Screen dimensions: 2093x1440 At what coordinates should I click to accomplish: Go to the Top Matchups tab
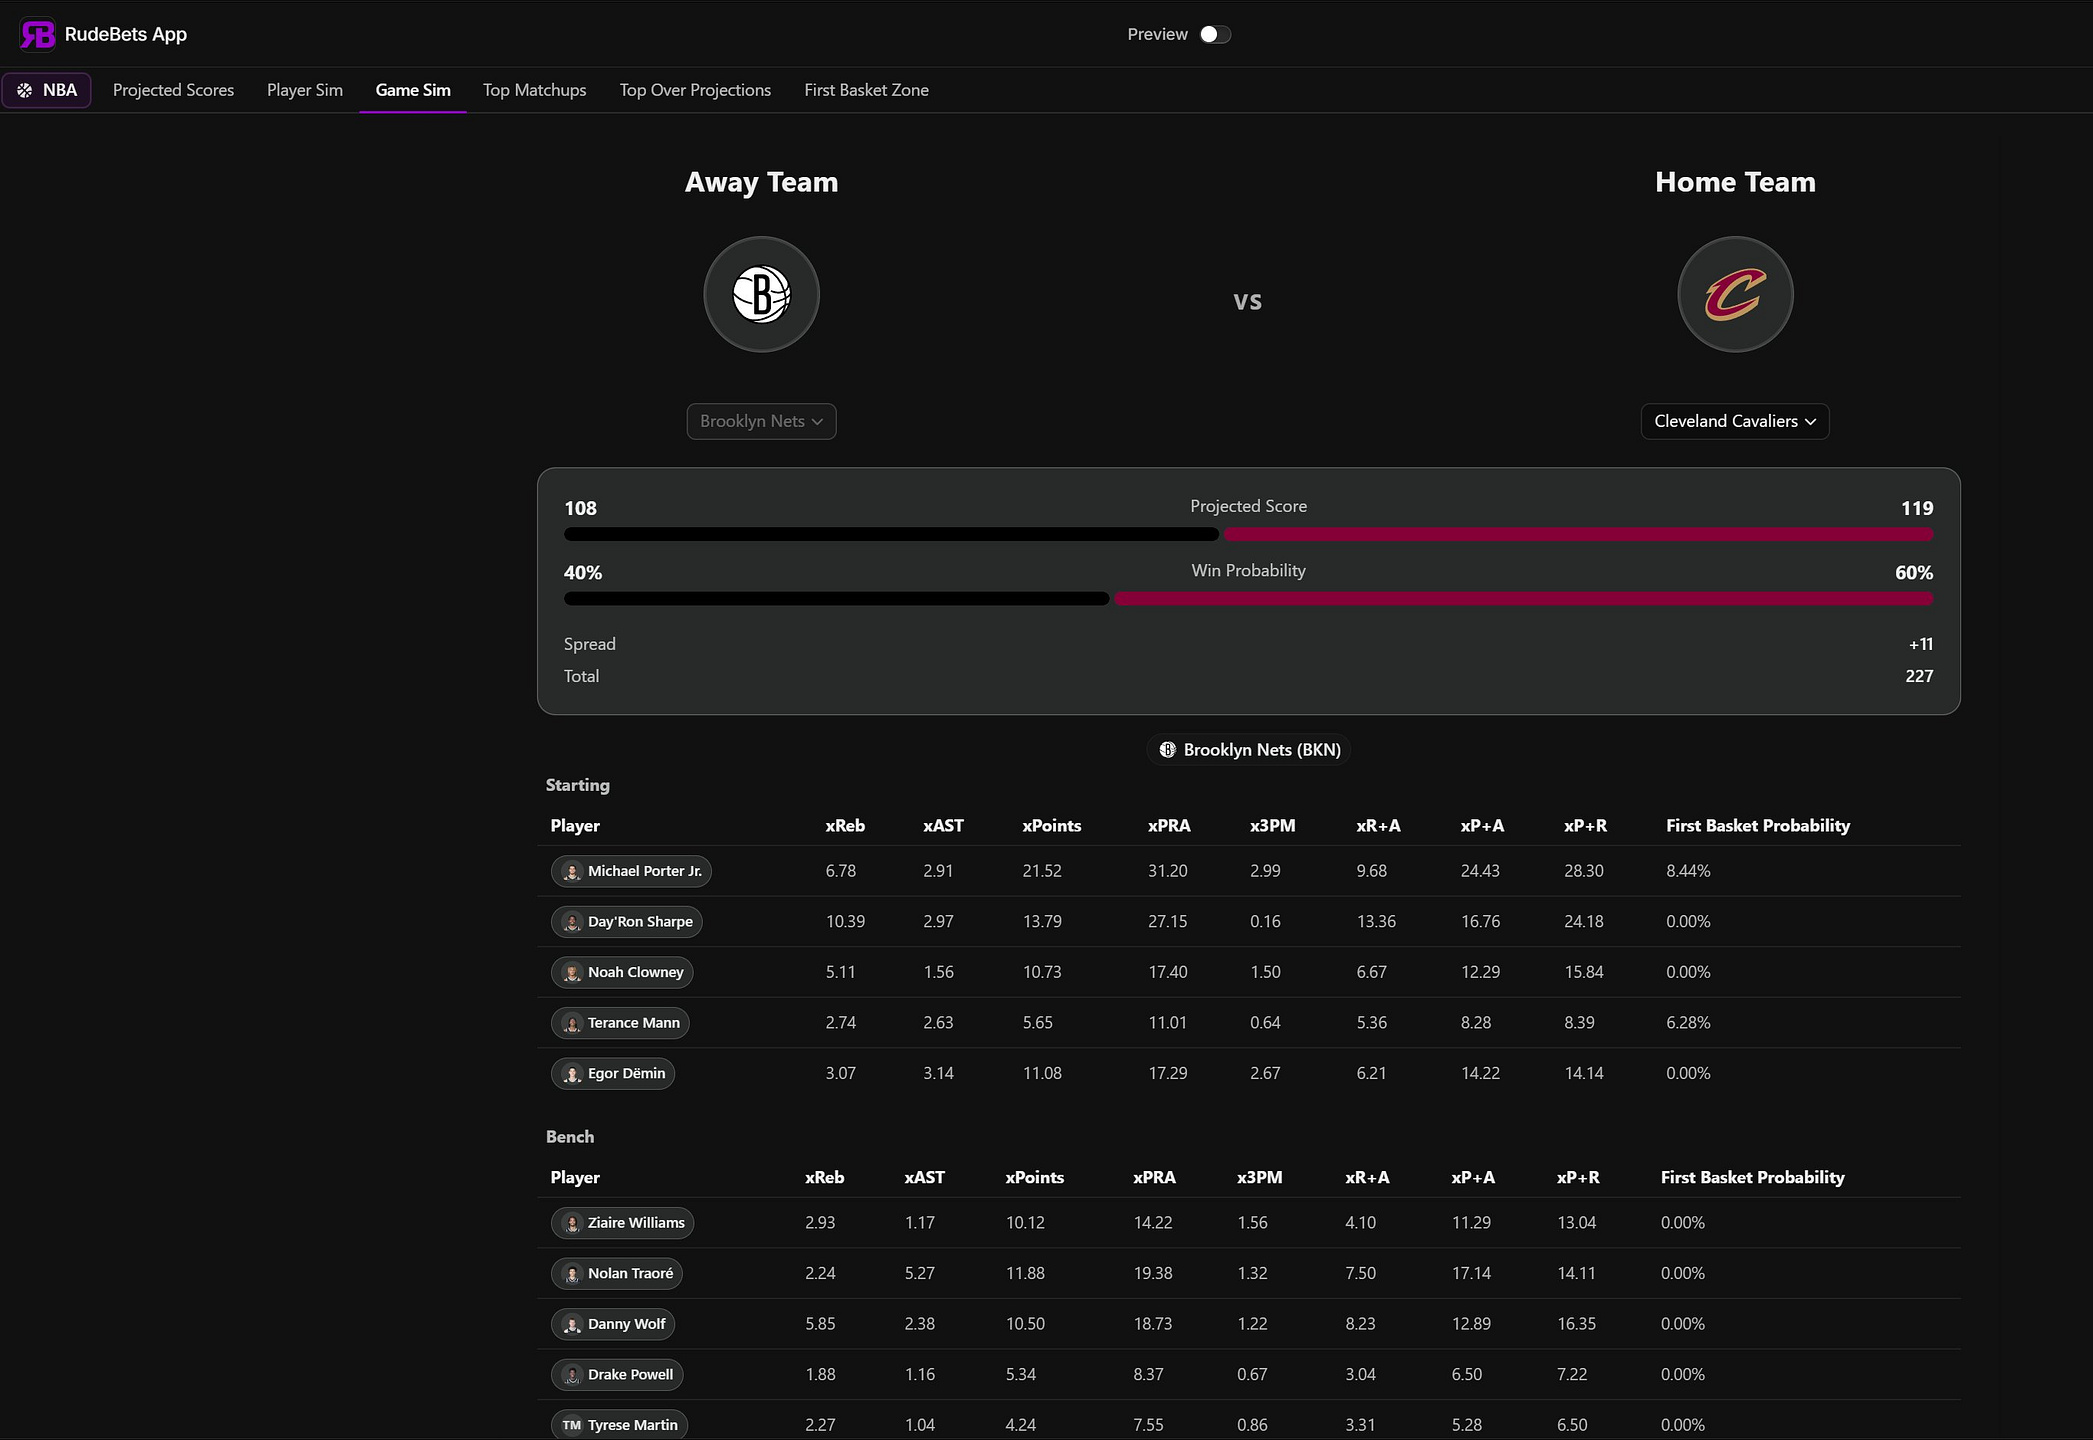click(x=535, y=90)
